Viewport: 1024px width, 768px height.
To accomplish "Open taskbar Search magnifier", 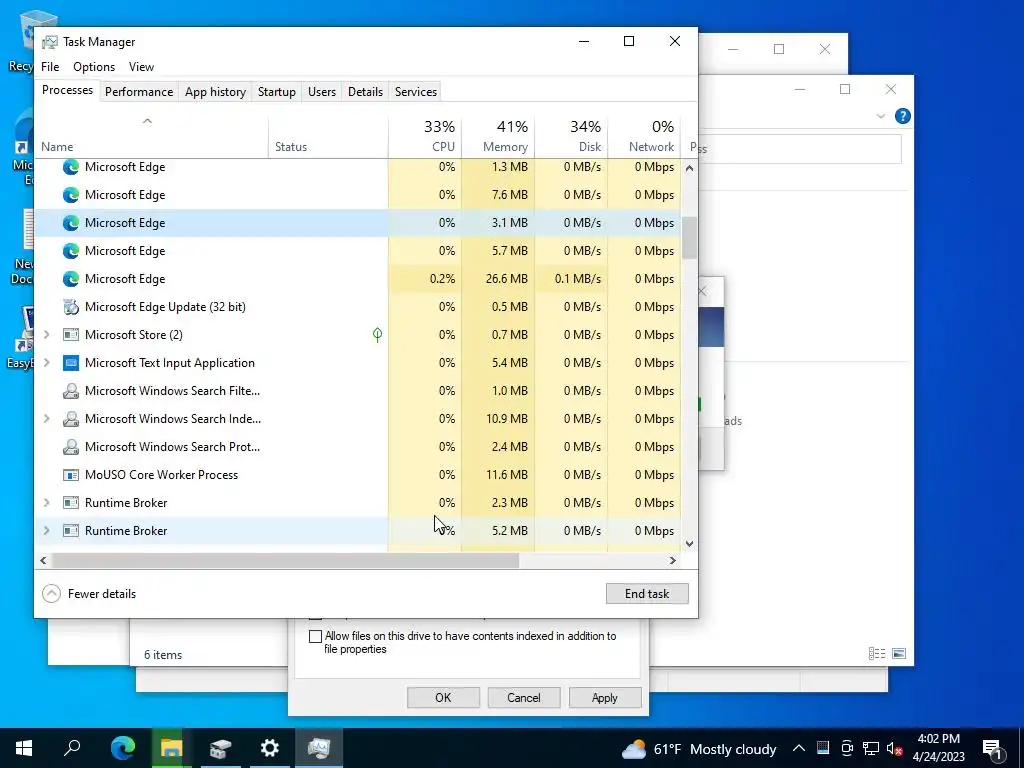I will click(x=72, y=748).
